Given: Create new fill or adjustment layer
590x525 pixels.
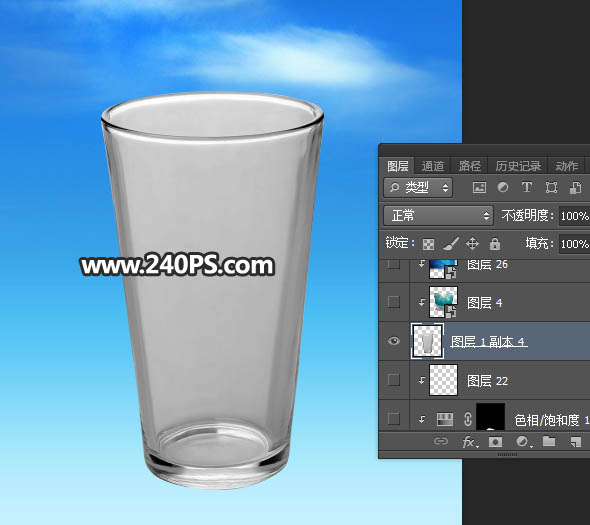Looking at the screenshot, I should click(x=523, y=441).
